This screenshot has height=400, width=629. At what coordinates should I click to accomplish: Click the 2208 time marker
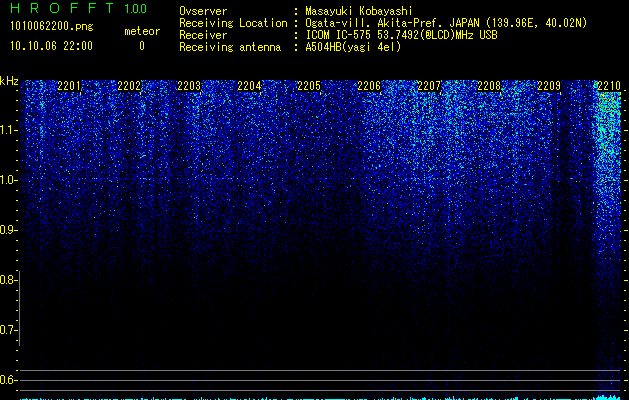coord(489,86)
